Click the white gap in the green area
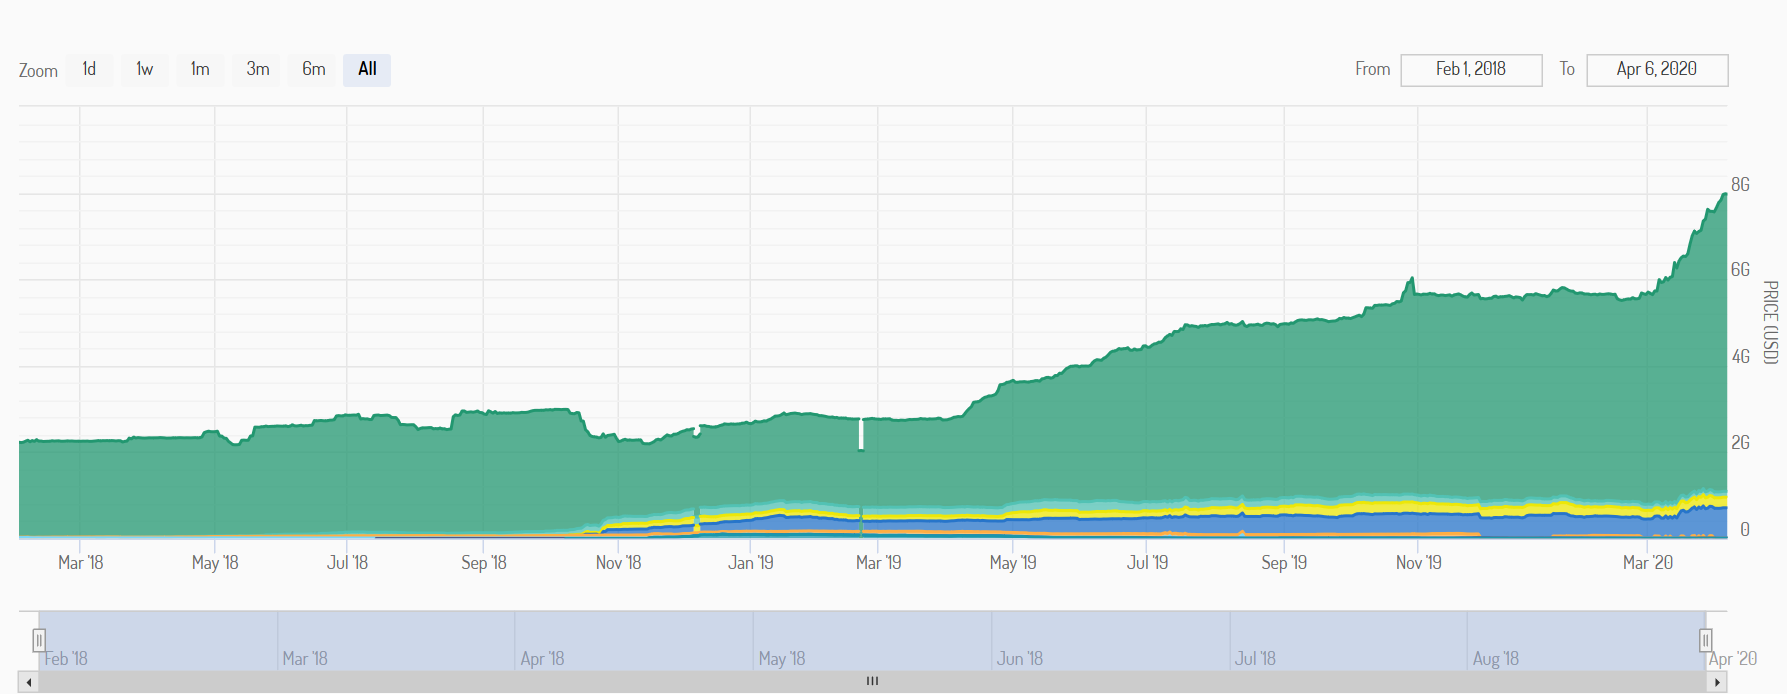The height and width of the screenshot is (694, 1787). pos(861,434)
